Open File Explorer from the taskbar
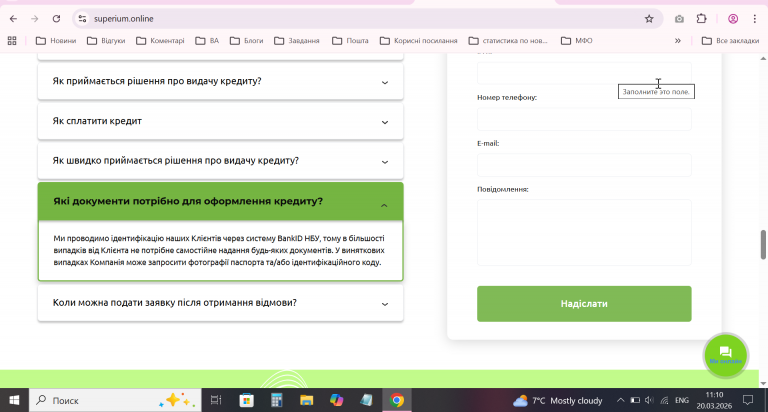The image size is (768, 412). point(307,400)
